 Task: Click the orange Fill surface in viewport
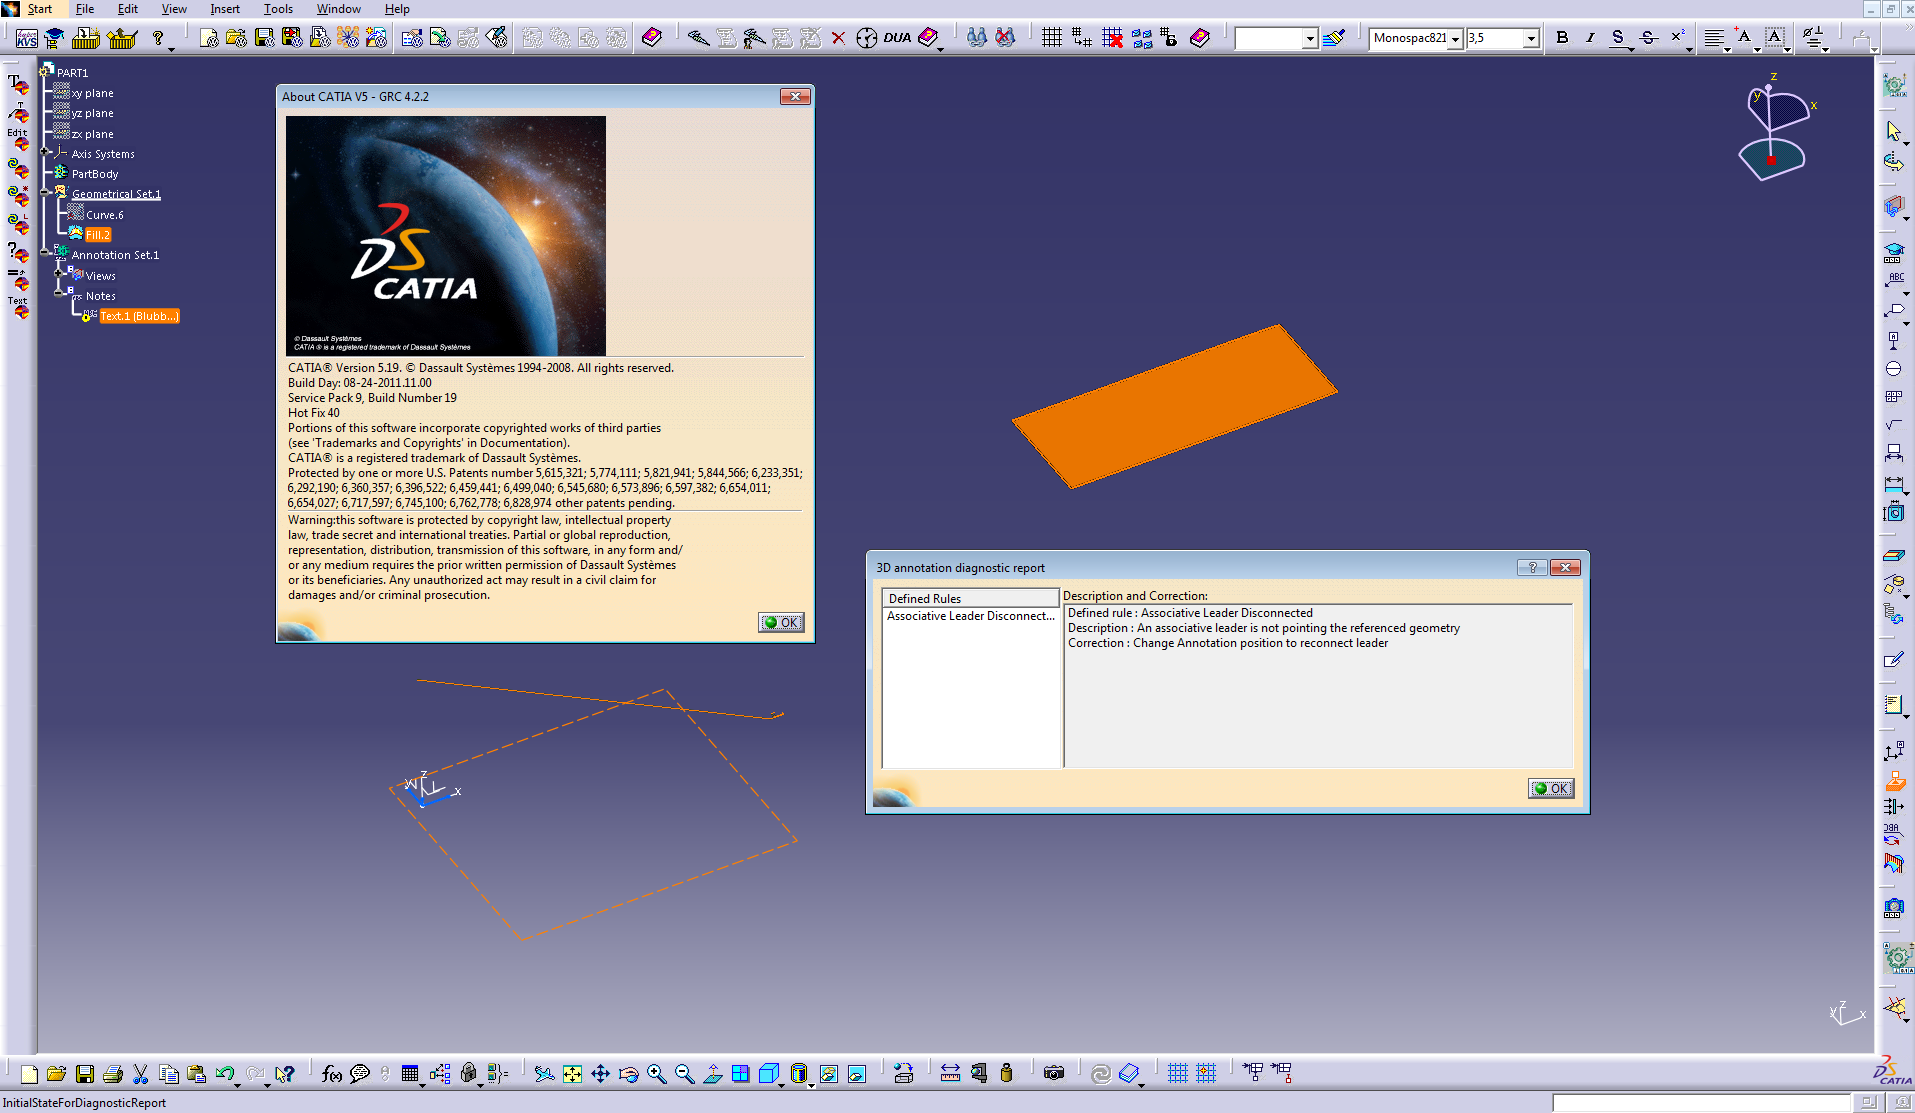pyautogui.click(x=1175, y=406)
